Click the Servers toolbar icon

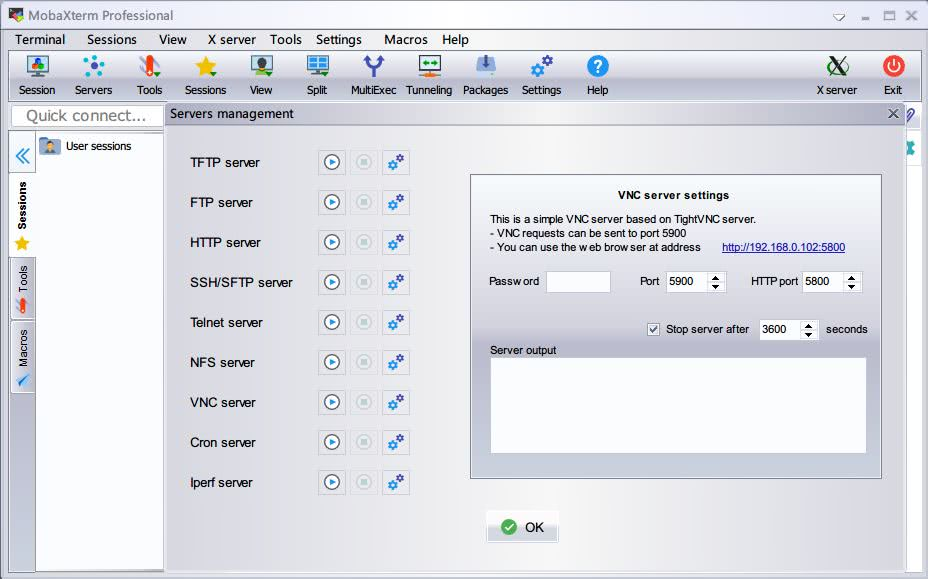[93, 75]
